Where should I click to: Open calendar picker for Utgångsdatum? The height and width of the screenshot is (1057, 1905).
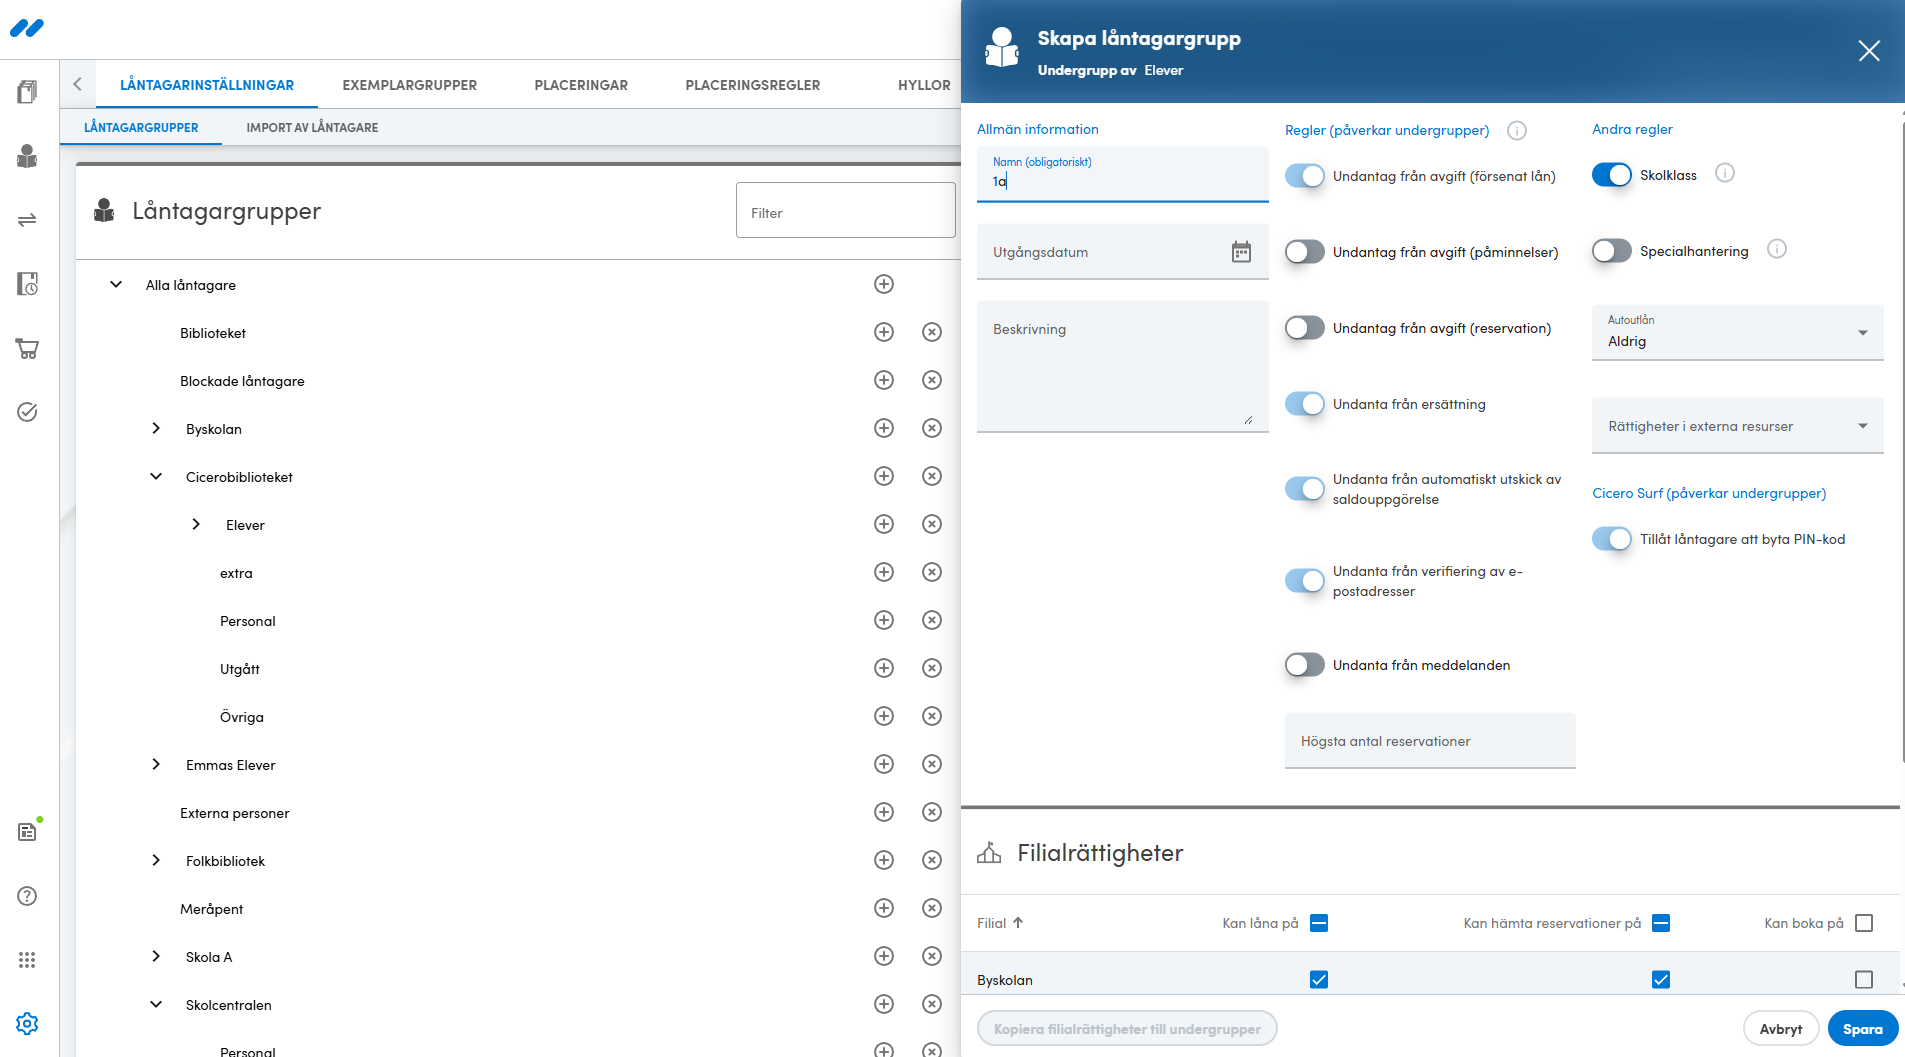(1241, 252)
